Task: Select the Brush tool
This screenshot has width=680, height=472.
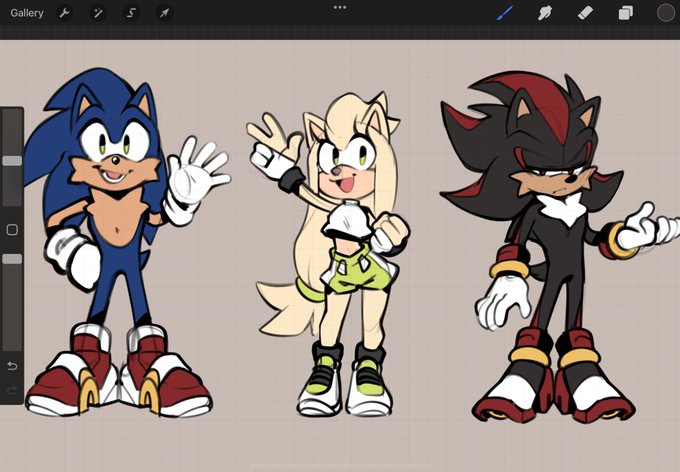Action: [x=505, y=13]
